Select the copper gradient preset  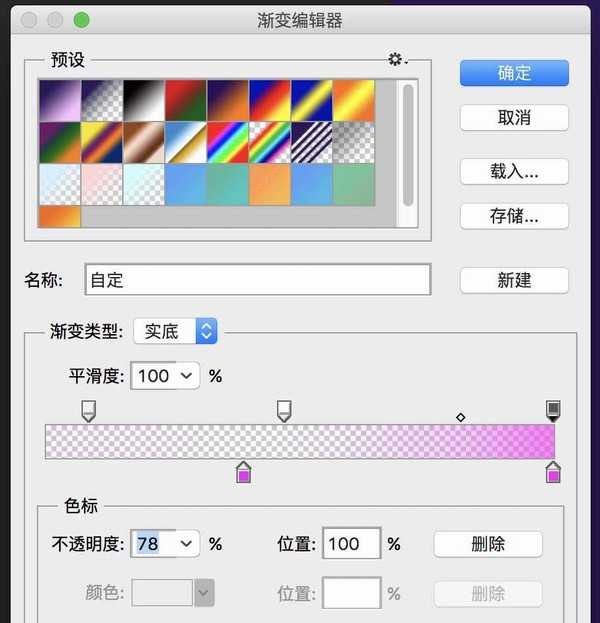click(x=144, y=143)
